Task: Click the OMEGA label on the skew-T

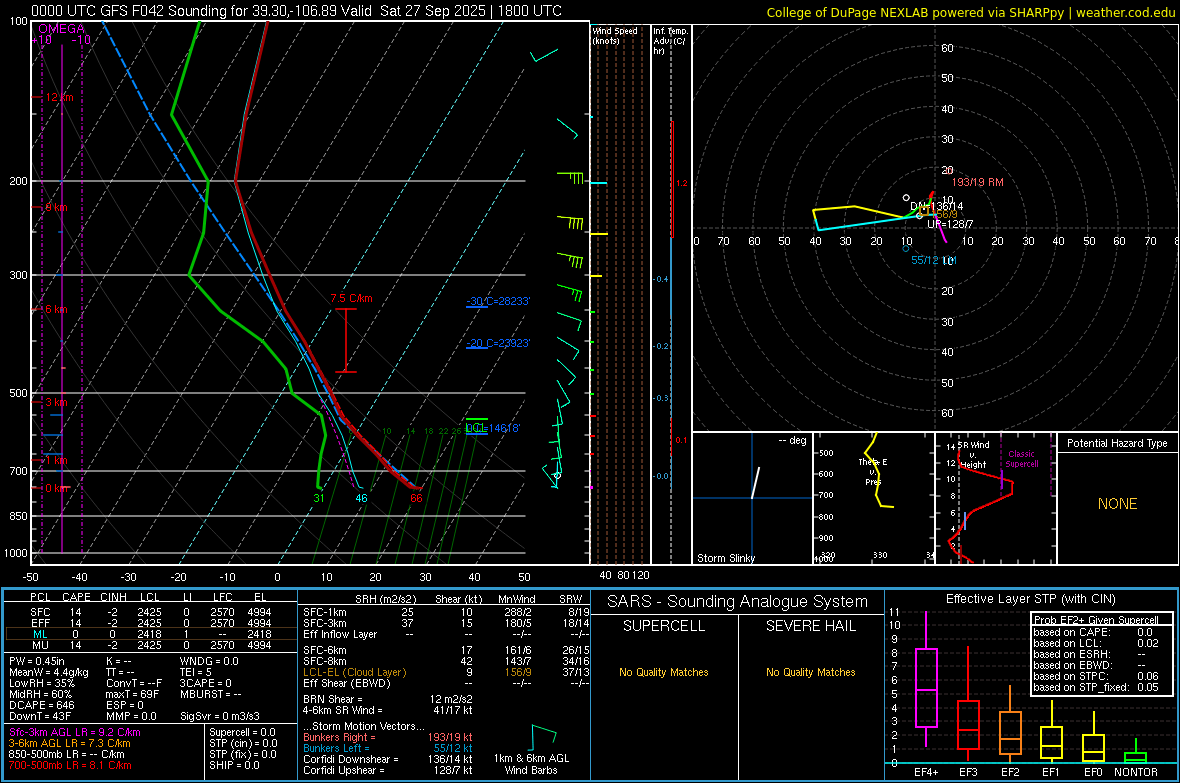Action: pos(62,29)
